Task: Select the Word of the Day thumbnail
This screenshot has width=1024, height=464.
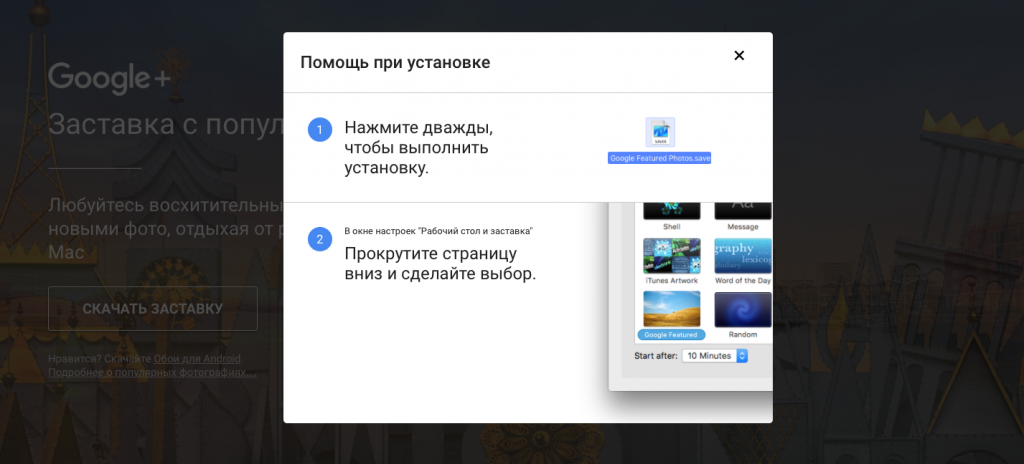Action: (743, 256)
